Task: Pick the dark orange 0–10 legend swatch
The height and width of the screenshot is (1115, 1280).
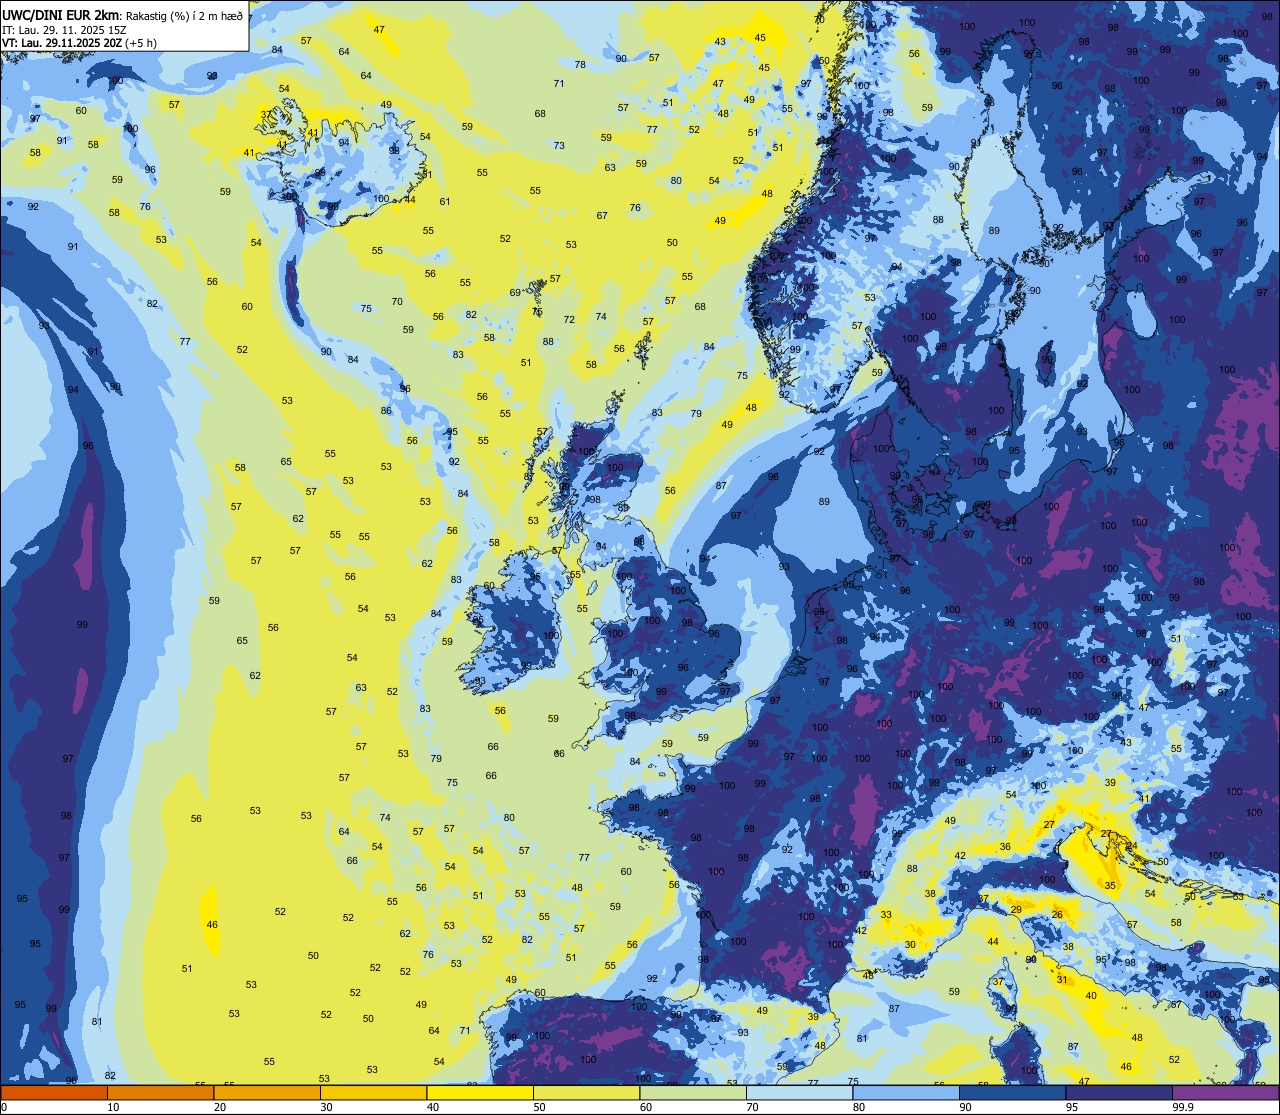Action: (54, 1093)
